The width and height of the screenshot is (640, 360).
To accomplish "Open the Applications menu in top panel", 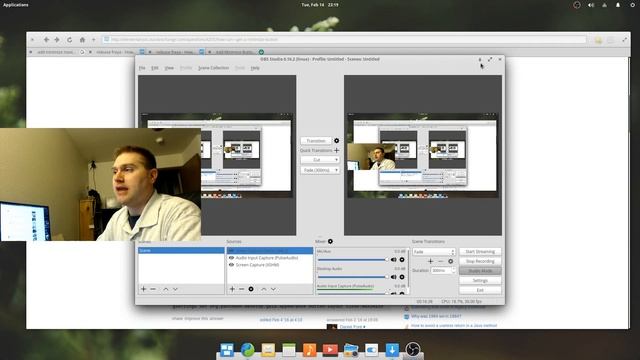I will click(x=16, y=5).
